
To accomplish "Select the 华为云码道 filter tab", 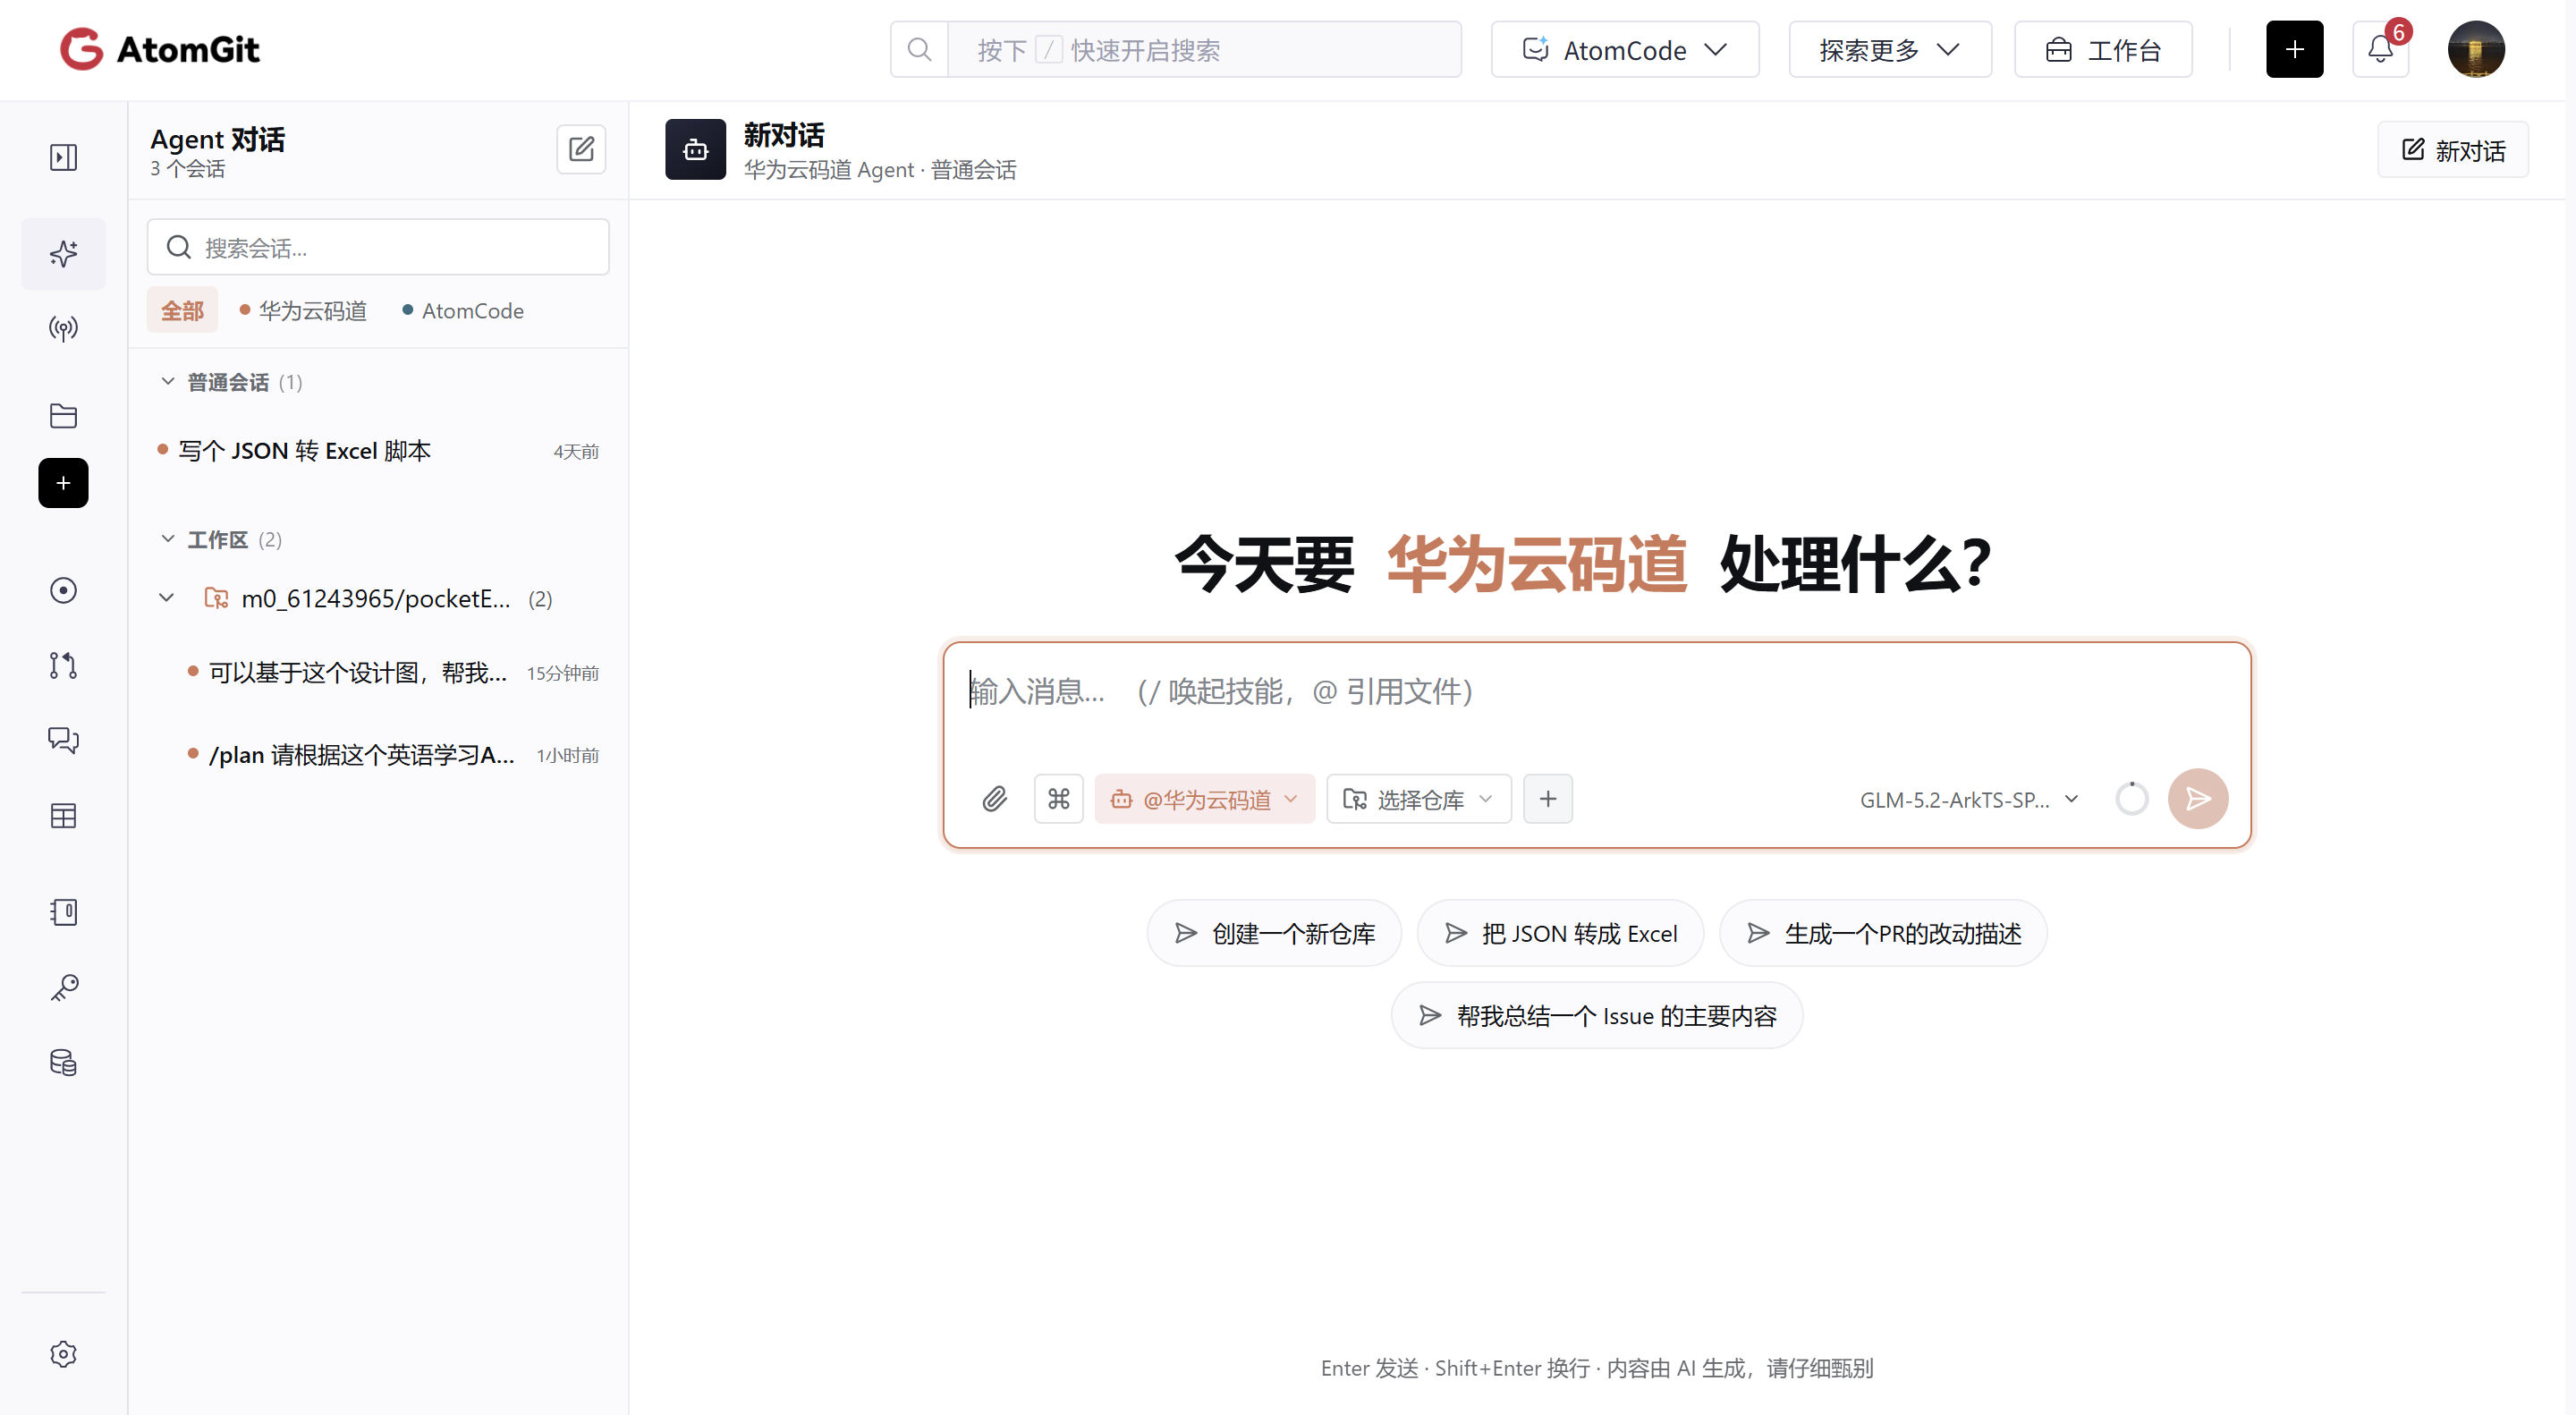I will click(303, 311).
